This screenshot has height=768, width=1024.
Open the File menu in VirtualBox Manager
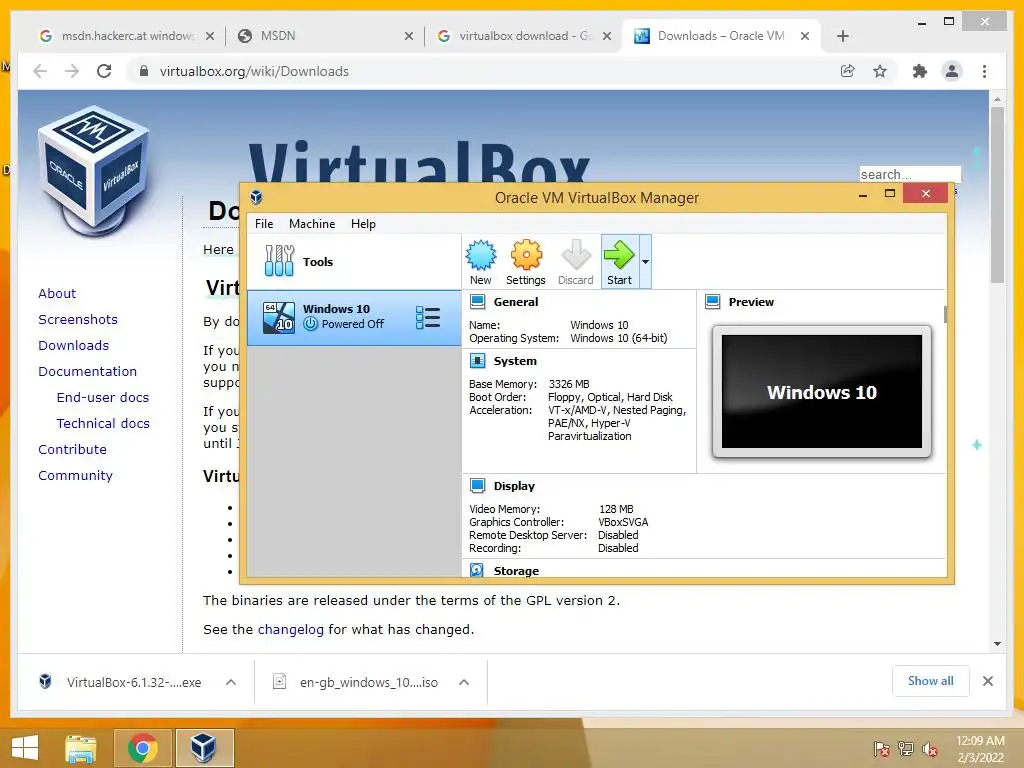(264, 224)
